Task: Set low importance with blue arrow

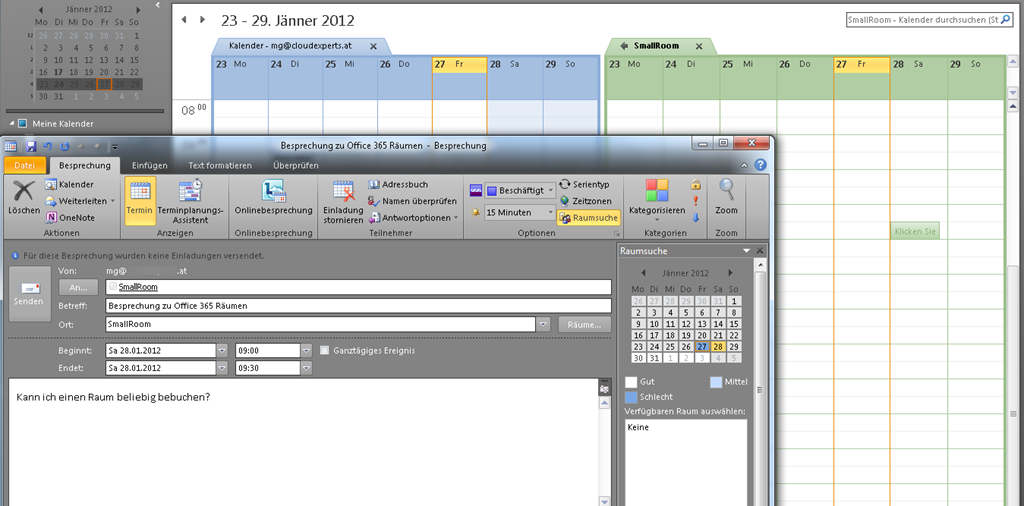Action: point(696,217)
